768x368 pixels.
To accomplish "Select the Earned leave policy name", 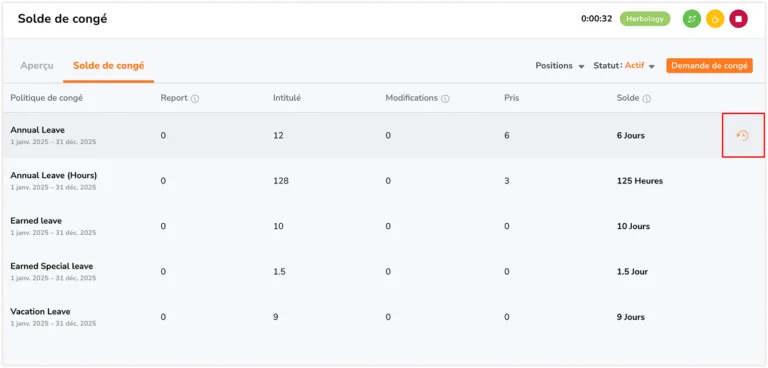I will pos(36,221).
